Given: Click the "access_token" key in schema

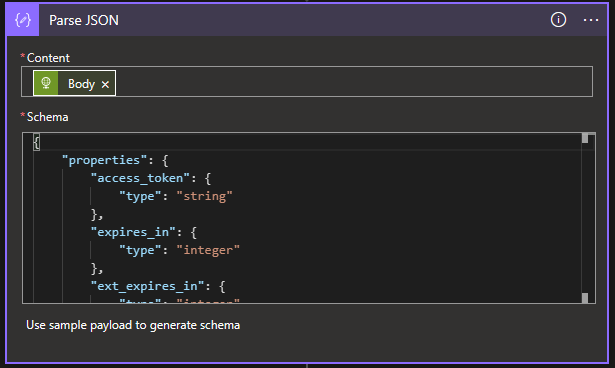Looking at the screenshot, I should (140, 178).
